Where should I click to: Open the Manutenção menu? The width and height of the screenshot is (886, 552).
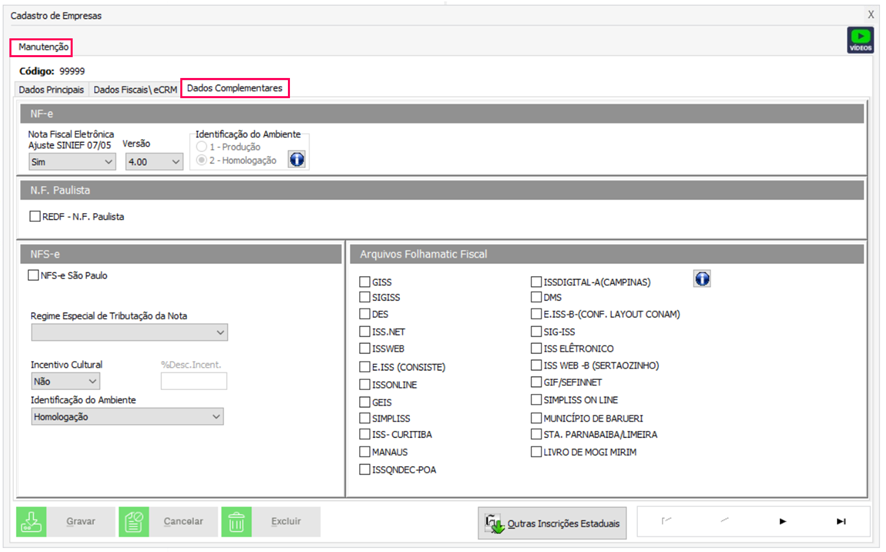pyautogui.click(x=44, y=47)
